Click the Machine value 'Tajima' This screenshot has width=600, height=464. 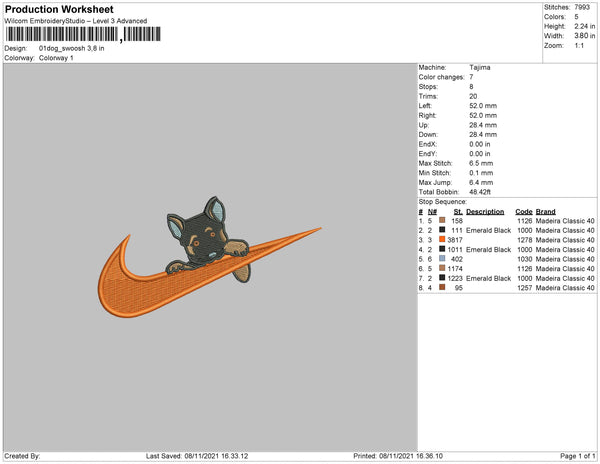(x=480, y=67)
